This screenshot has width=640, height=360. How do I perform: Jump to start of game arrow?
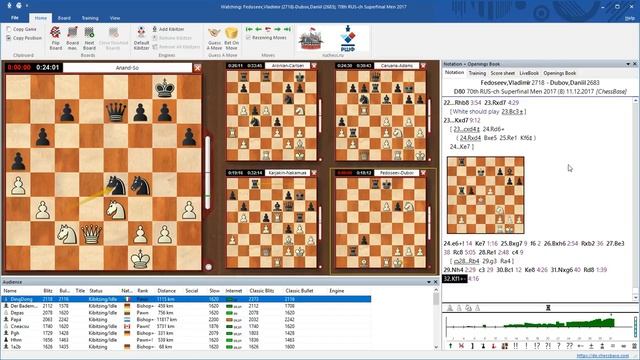pyautogui.click(x=249, y=29)
